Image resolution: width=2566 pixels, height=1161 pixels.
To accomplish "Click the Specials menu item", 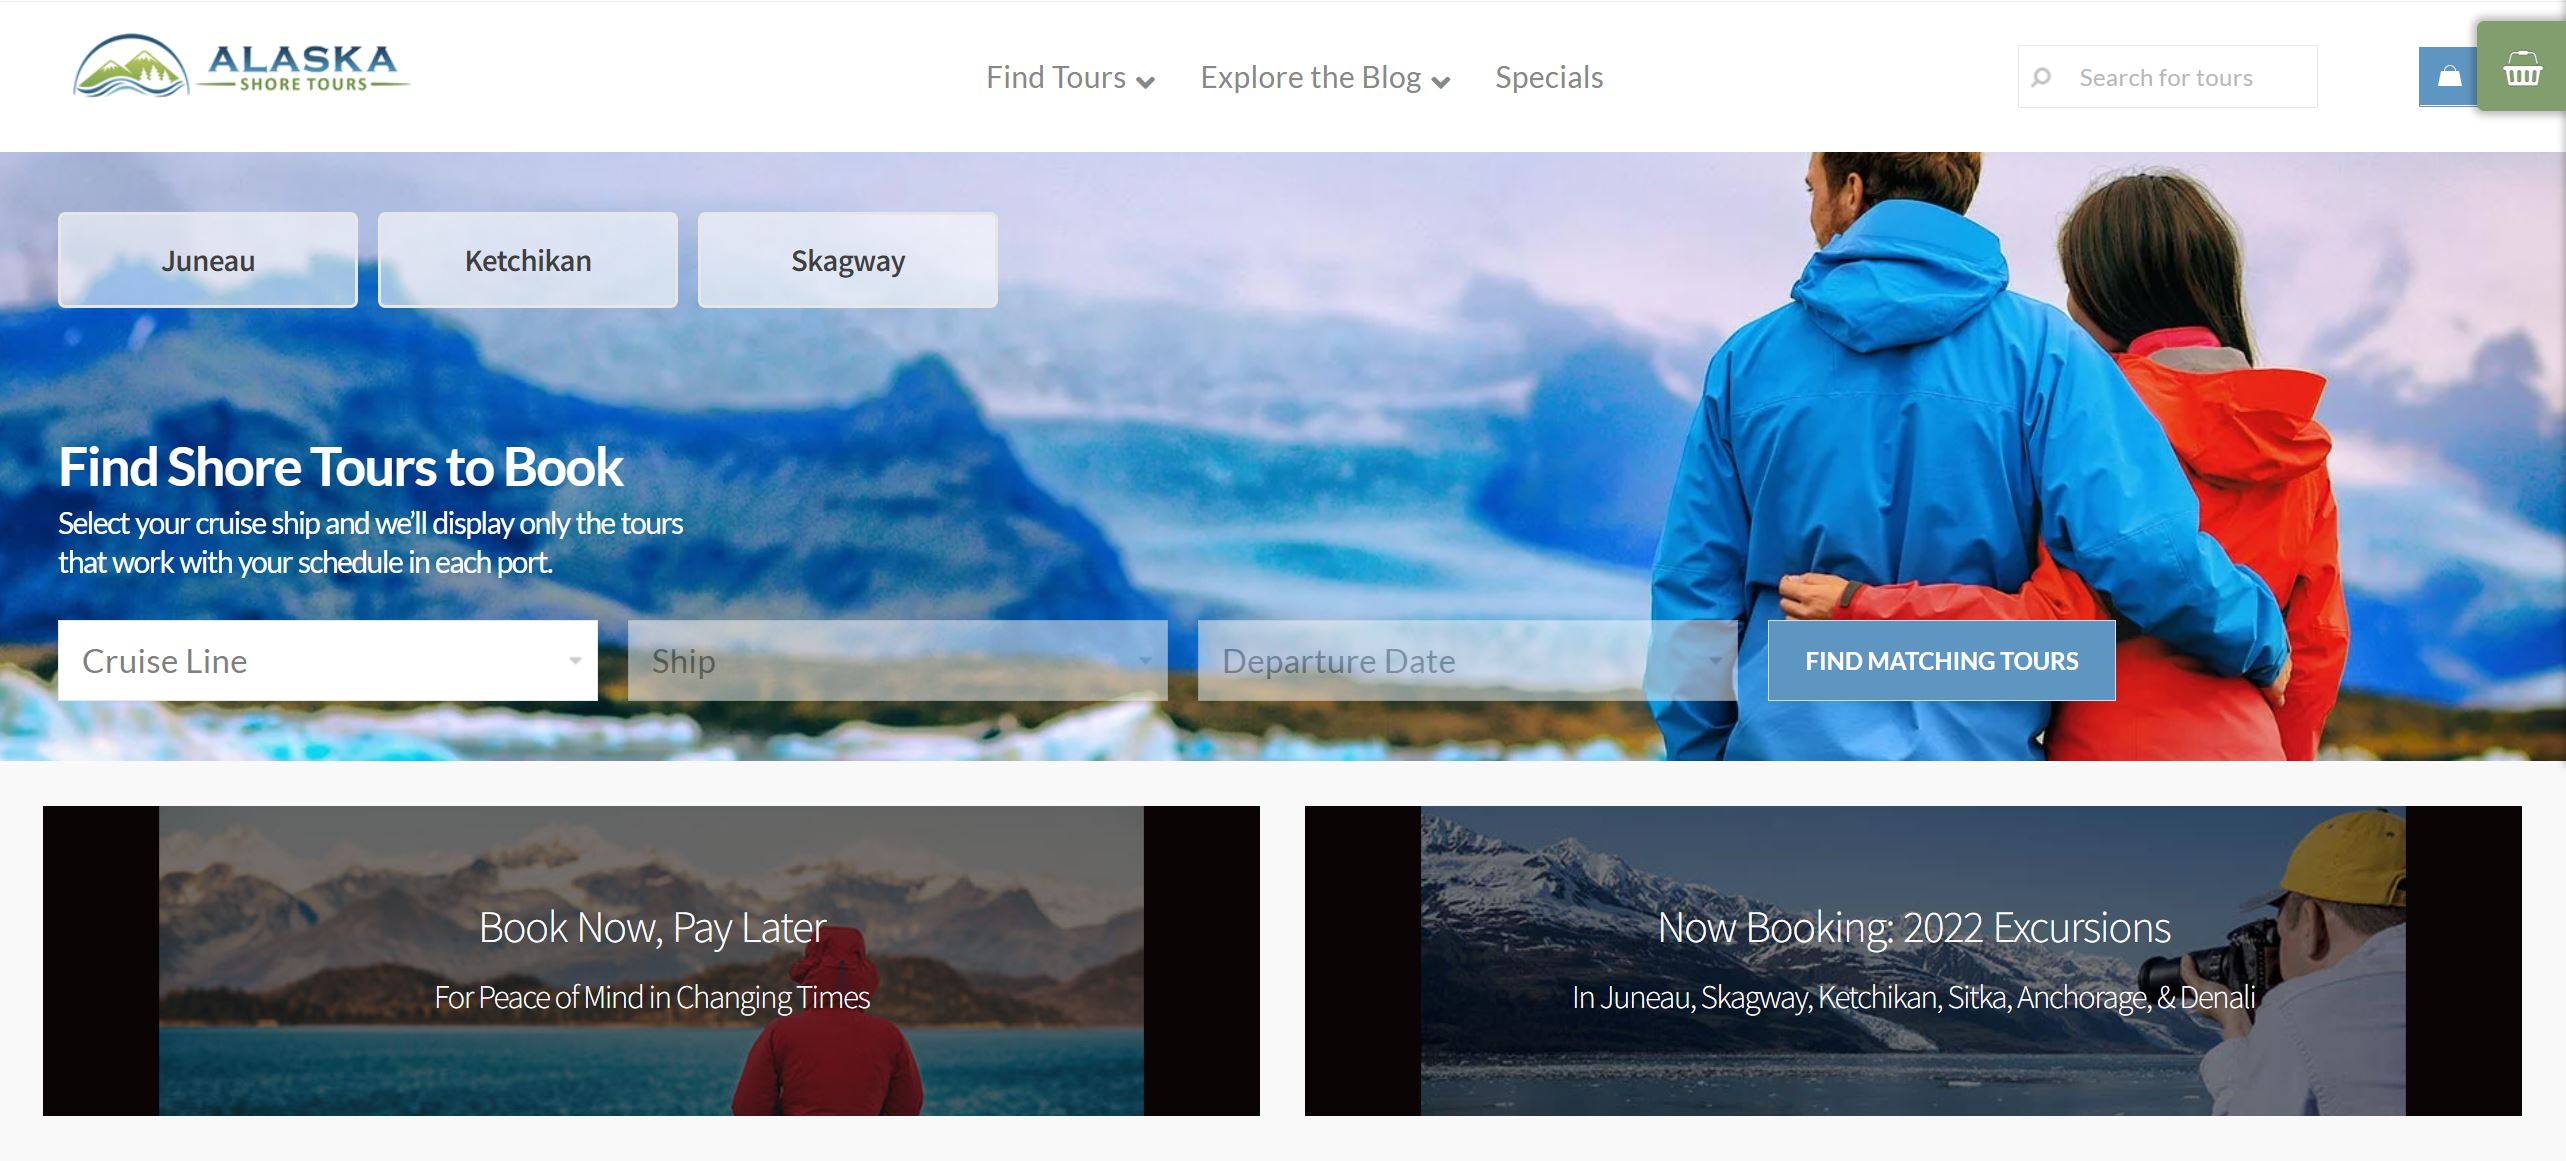I will point(1550,75).
